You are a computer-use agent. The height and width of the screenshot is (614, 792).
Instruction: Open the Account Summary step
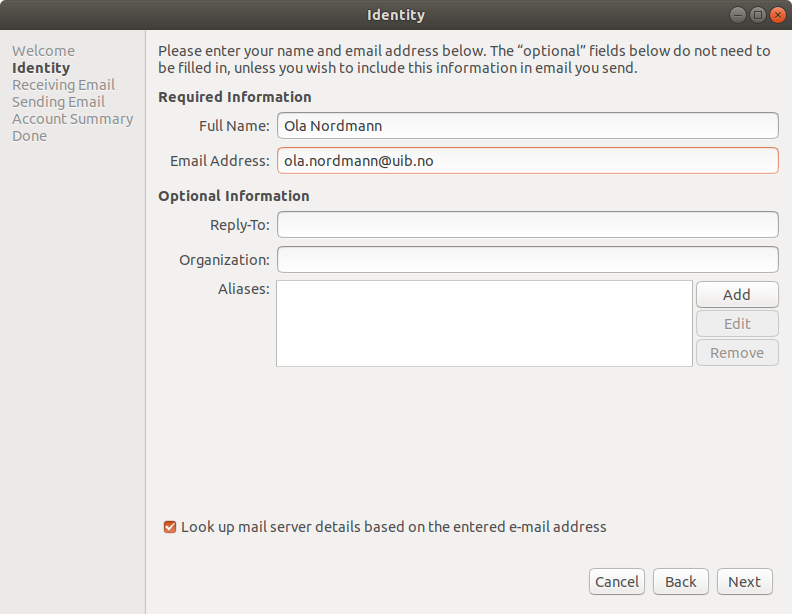pos(72,119)
